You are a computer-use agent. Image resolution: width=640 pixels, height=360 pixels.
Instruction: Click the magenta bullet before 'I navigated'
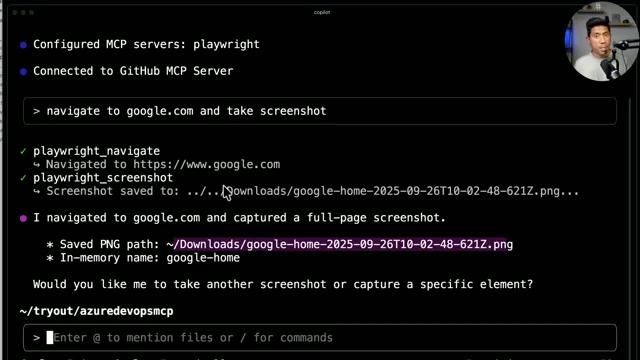23,218
